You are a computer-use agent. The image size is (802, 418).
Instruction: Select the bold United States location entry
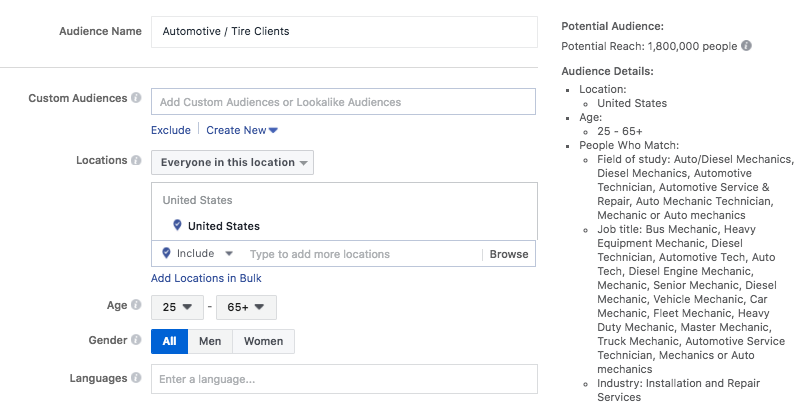(x=224, y=226)
